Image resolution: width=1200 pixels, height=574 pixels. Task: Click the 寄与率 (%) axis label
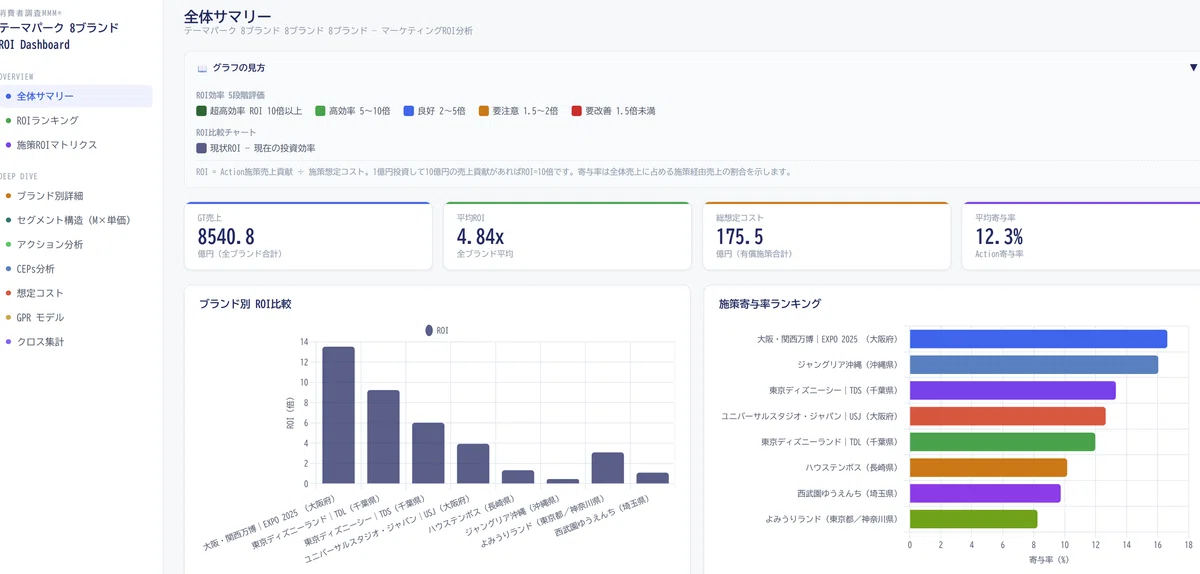pyautogui.click(x=1048, y=560)
